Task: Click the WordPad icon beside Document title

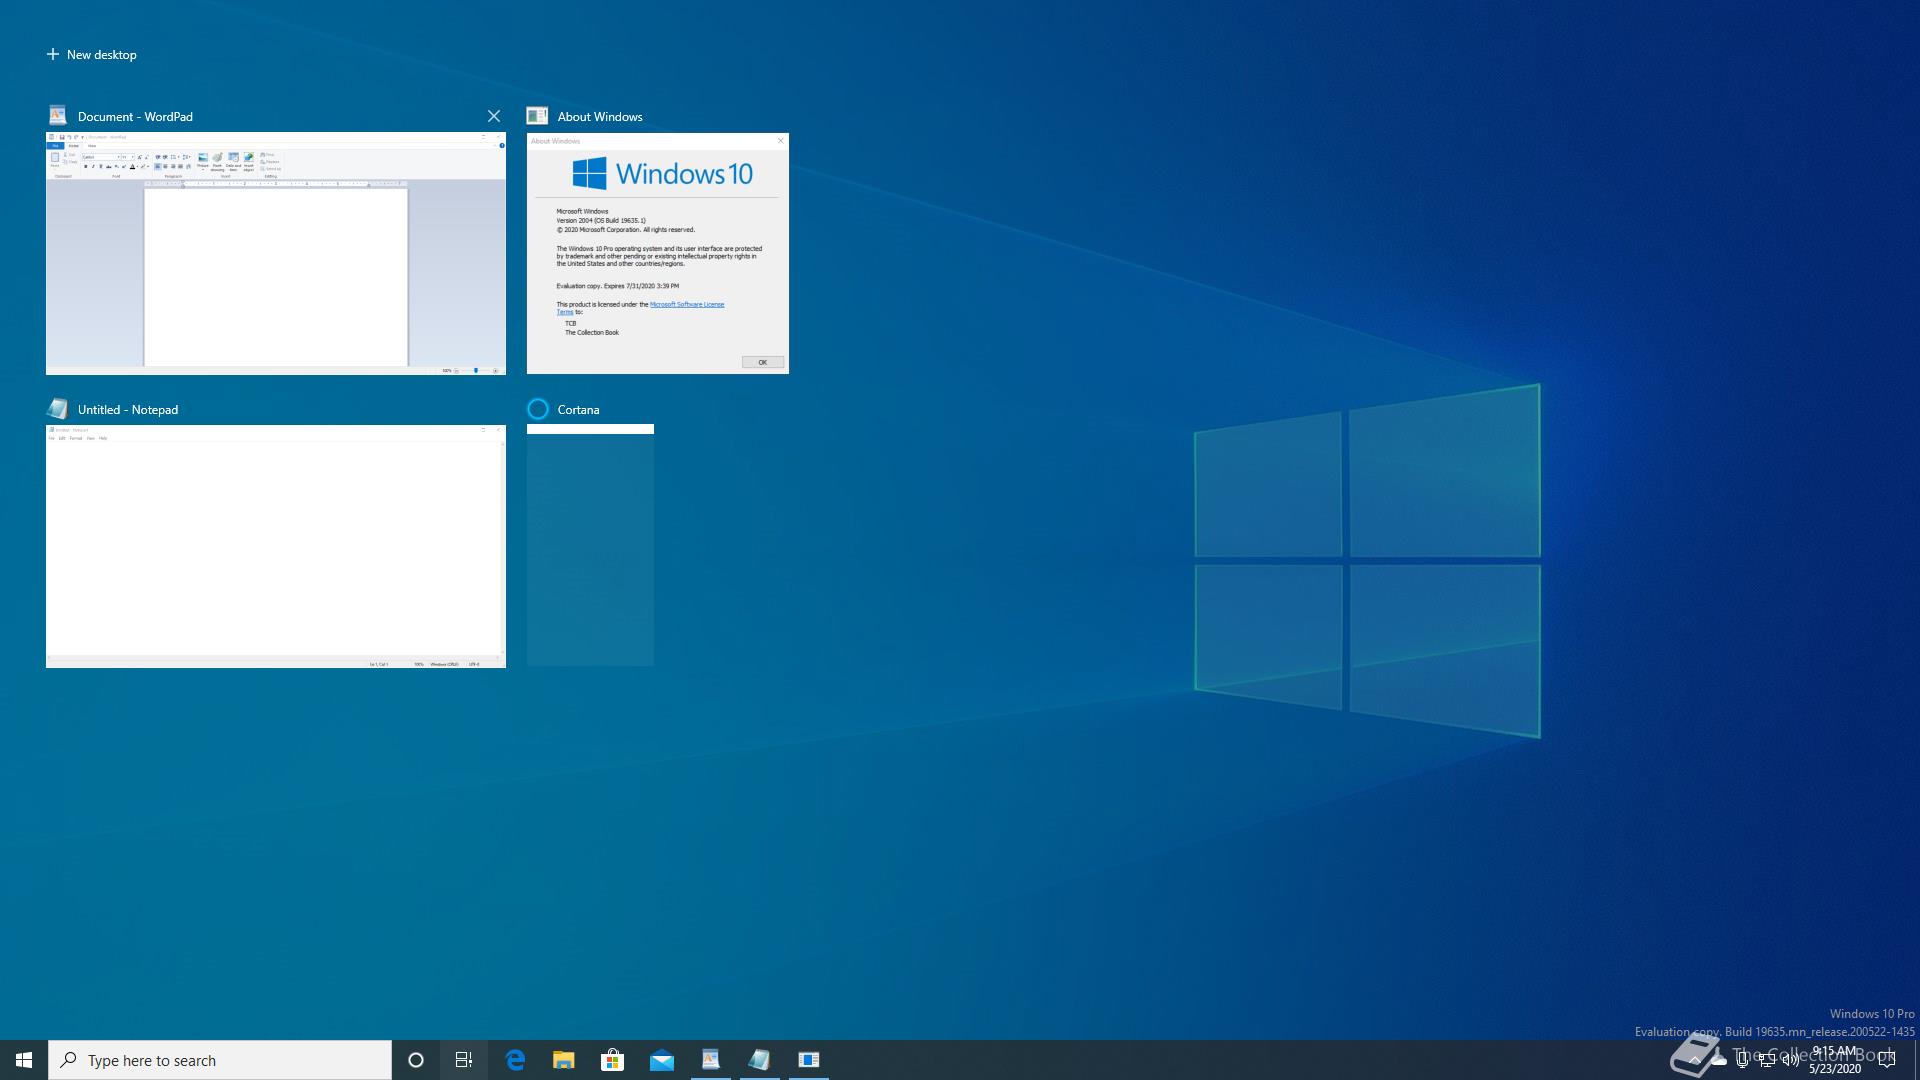Action: tap(58, 116)
